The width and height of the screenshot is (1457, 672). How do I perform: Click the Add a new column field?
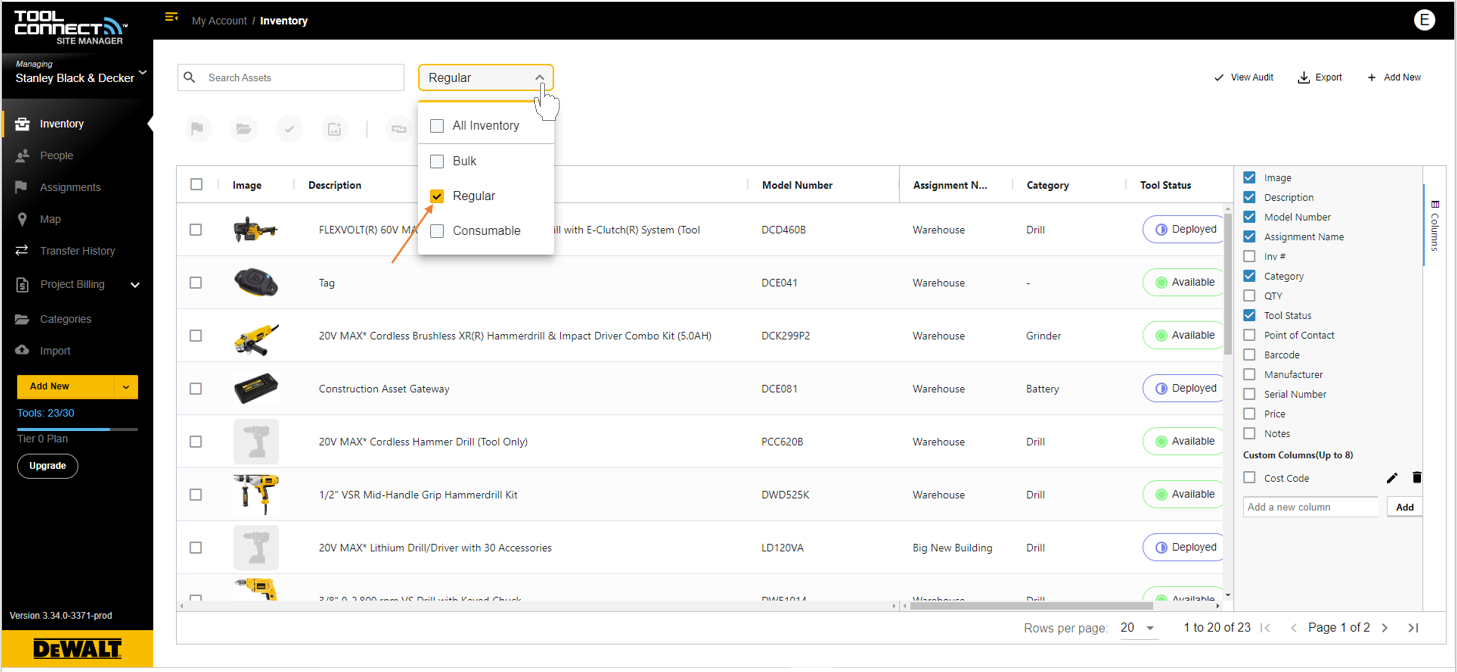coord(1311,507)
